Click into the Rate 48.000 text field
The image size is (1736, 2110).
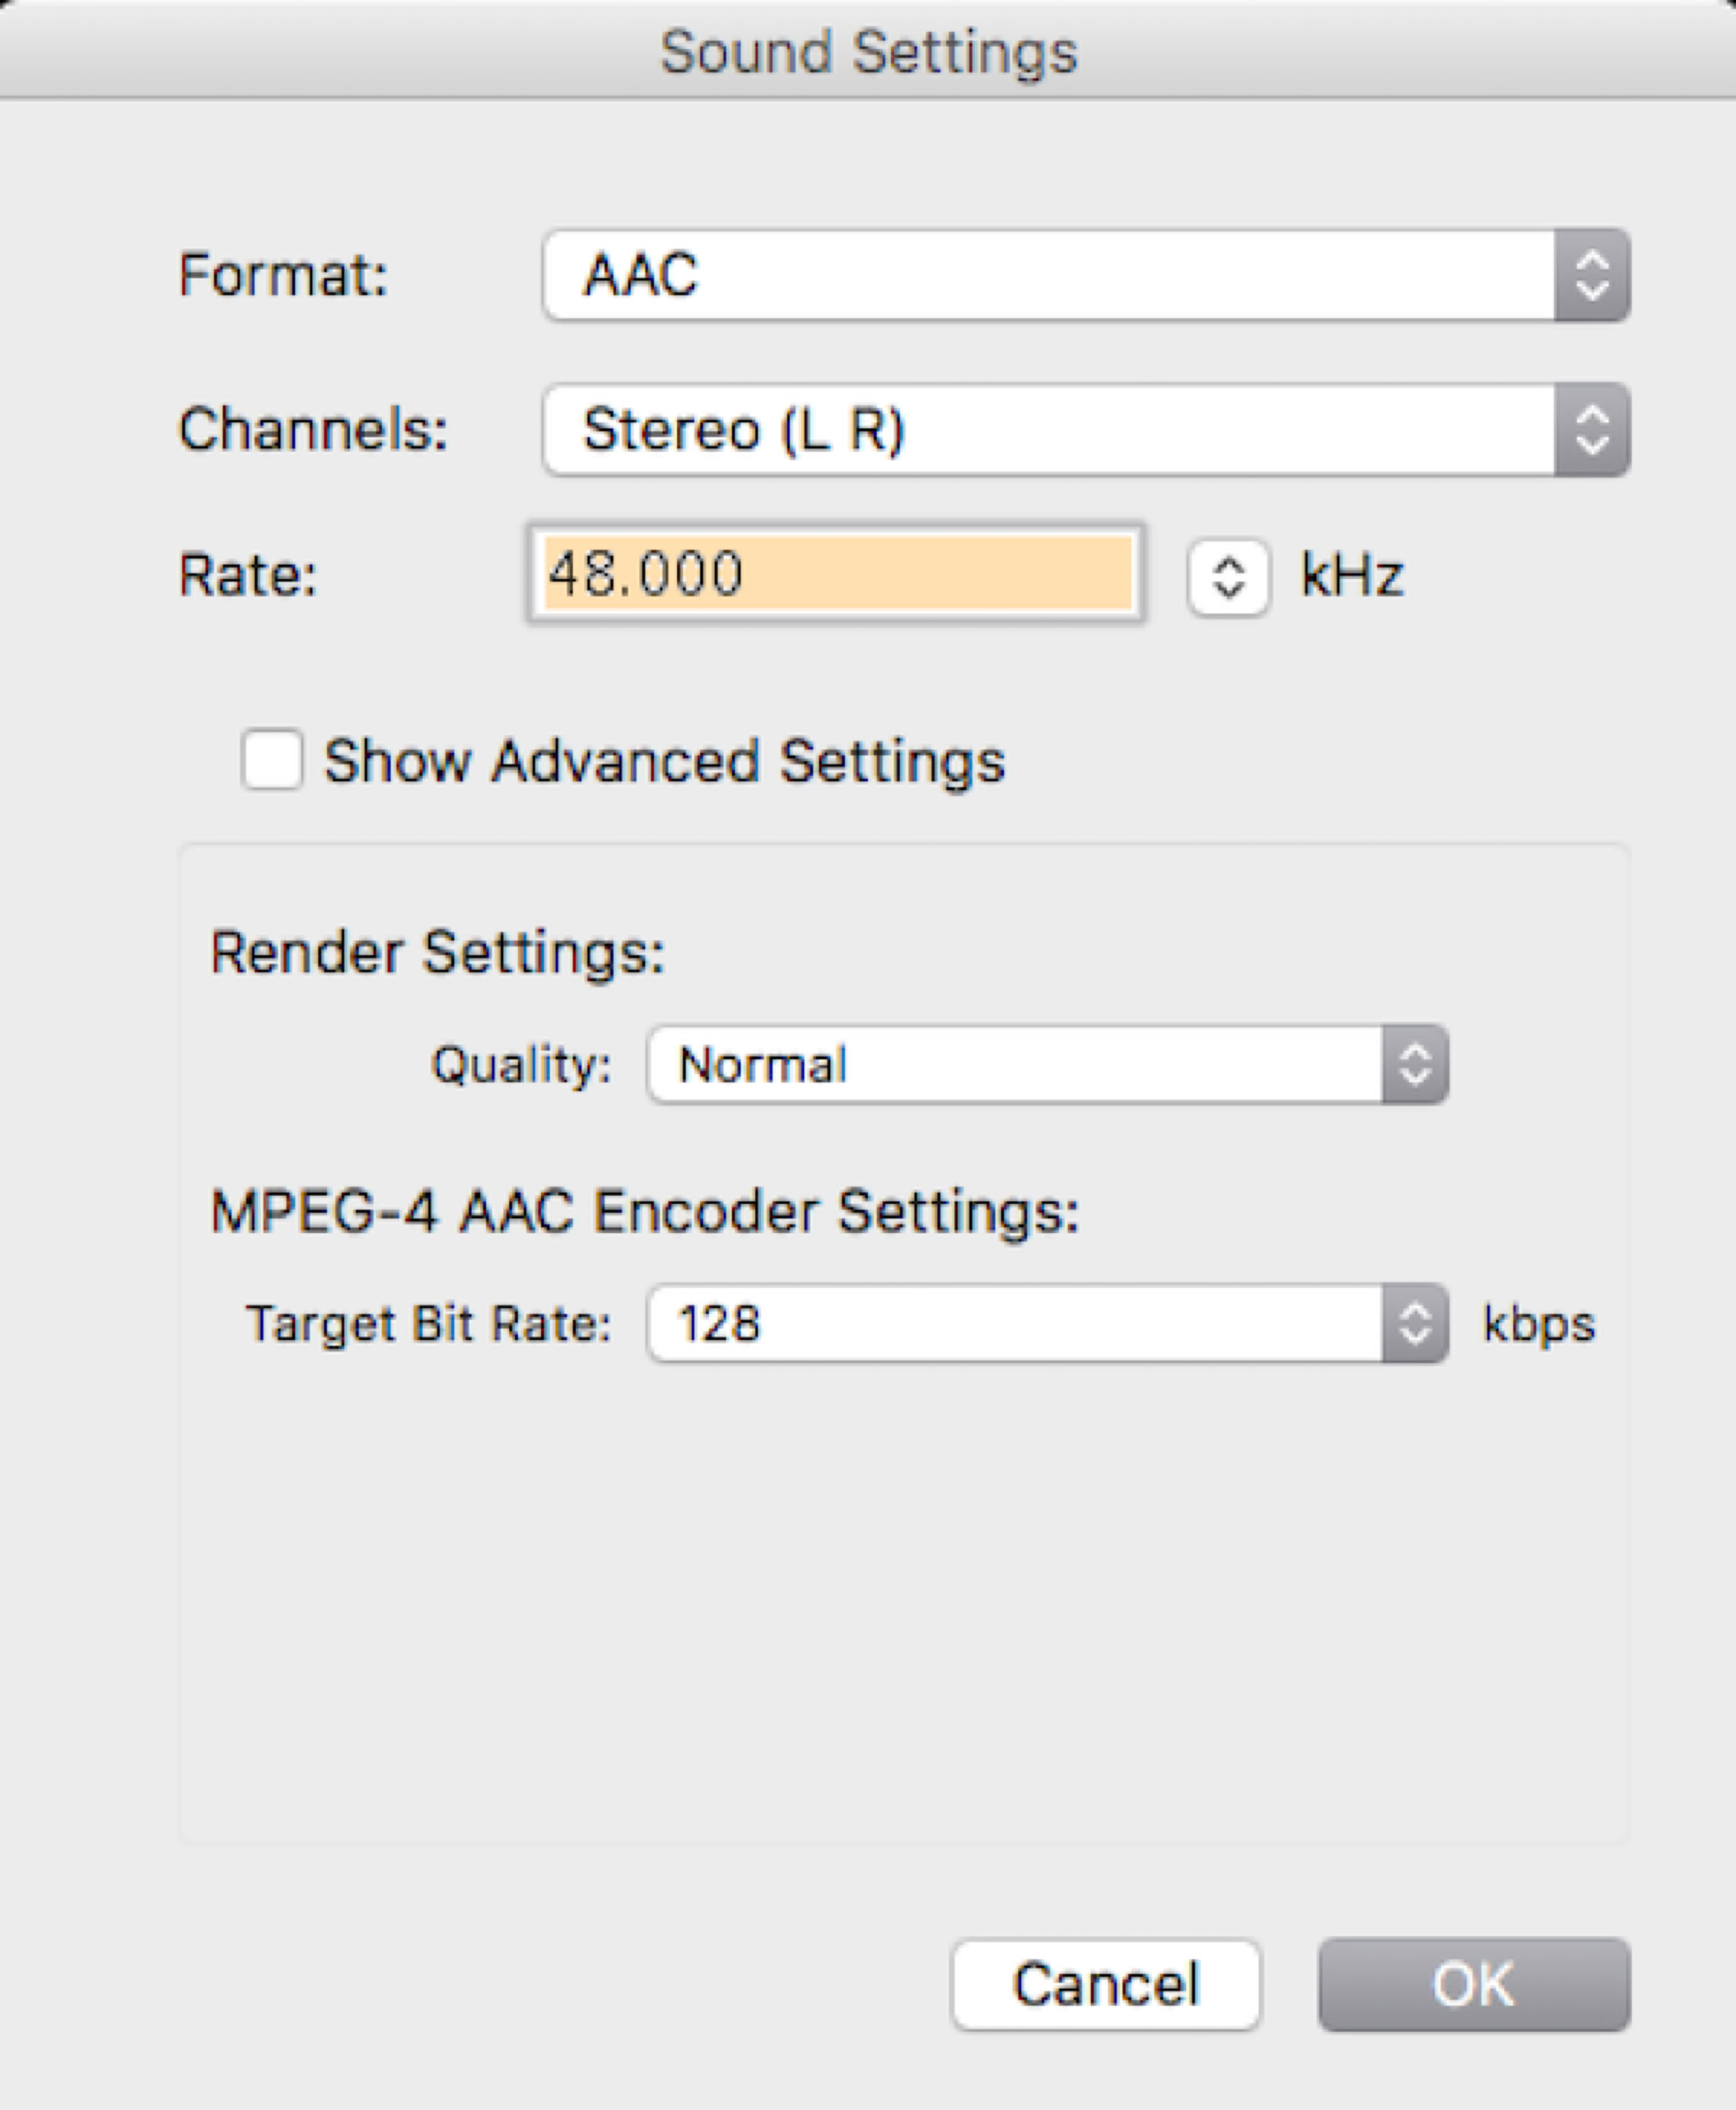pyautogui.click(x=836, y=573)
